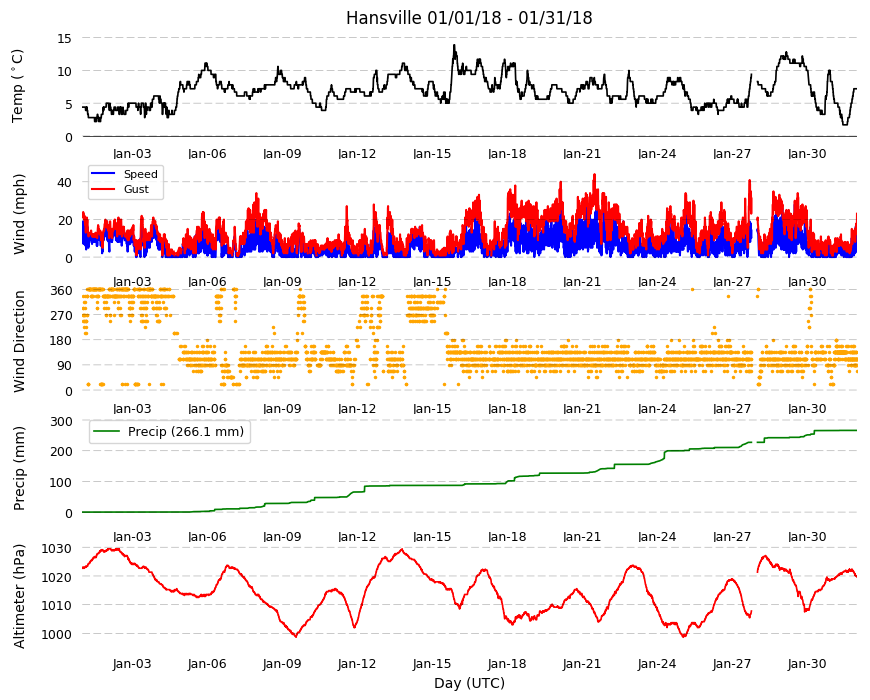Click the green Precip legend line
Screen dimensions: 870x700
pyautogui.click(x=107, y=432)
